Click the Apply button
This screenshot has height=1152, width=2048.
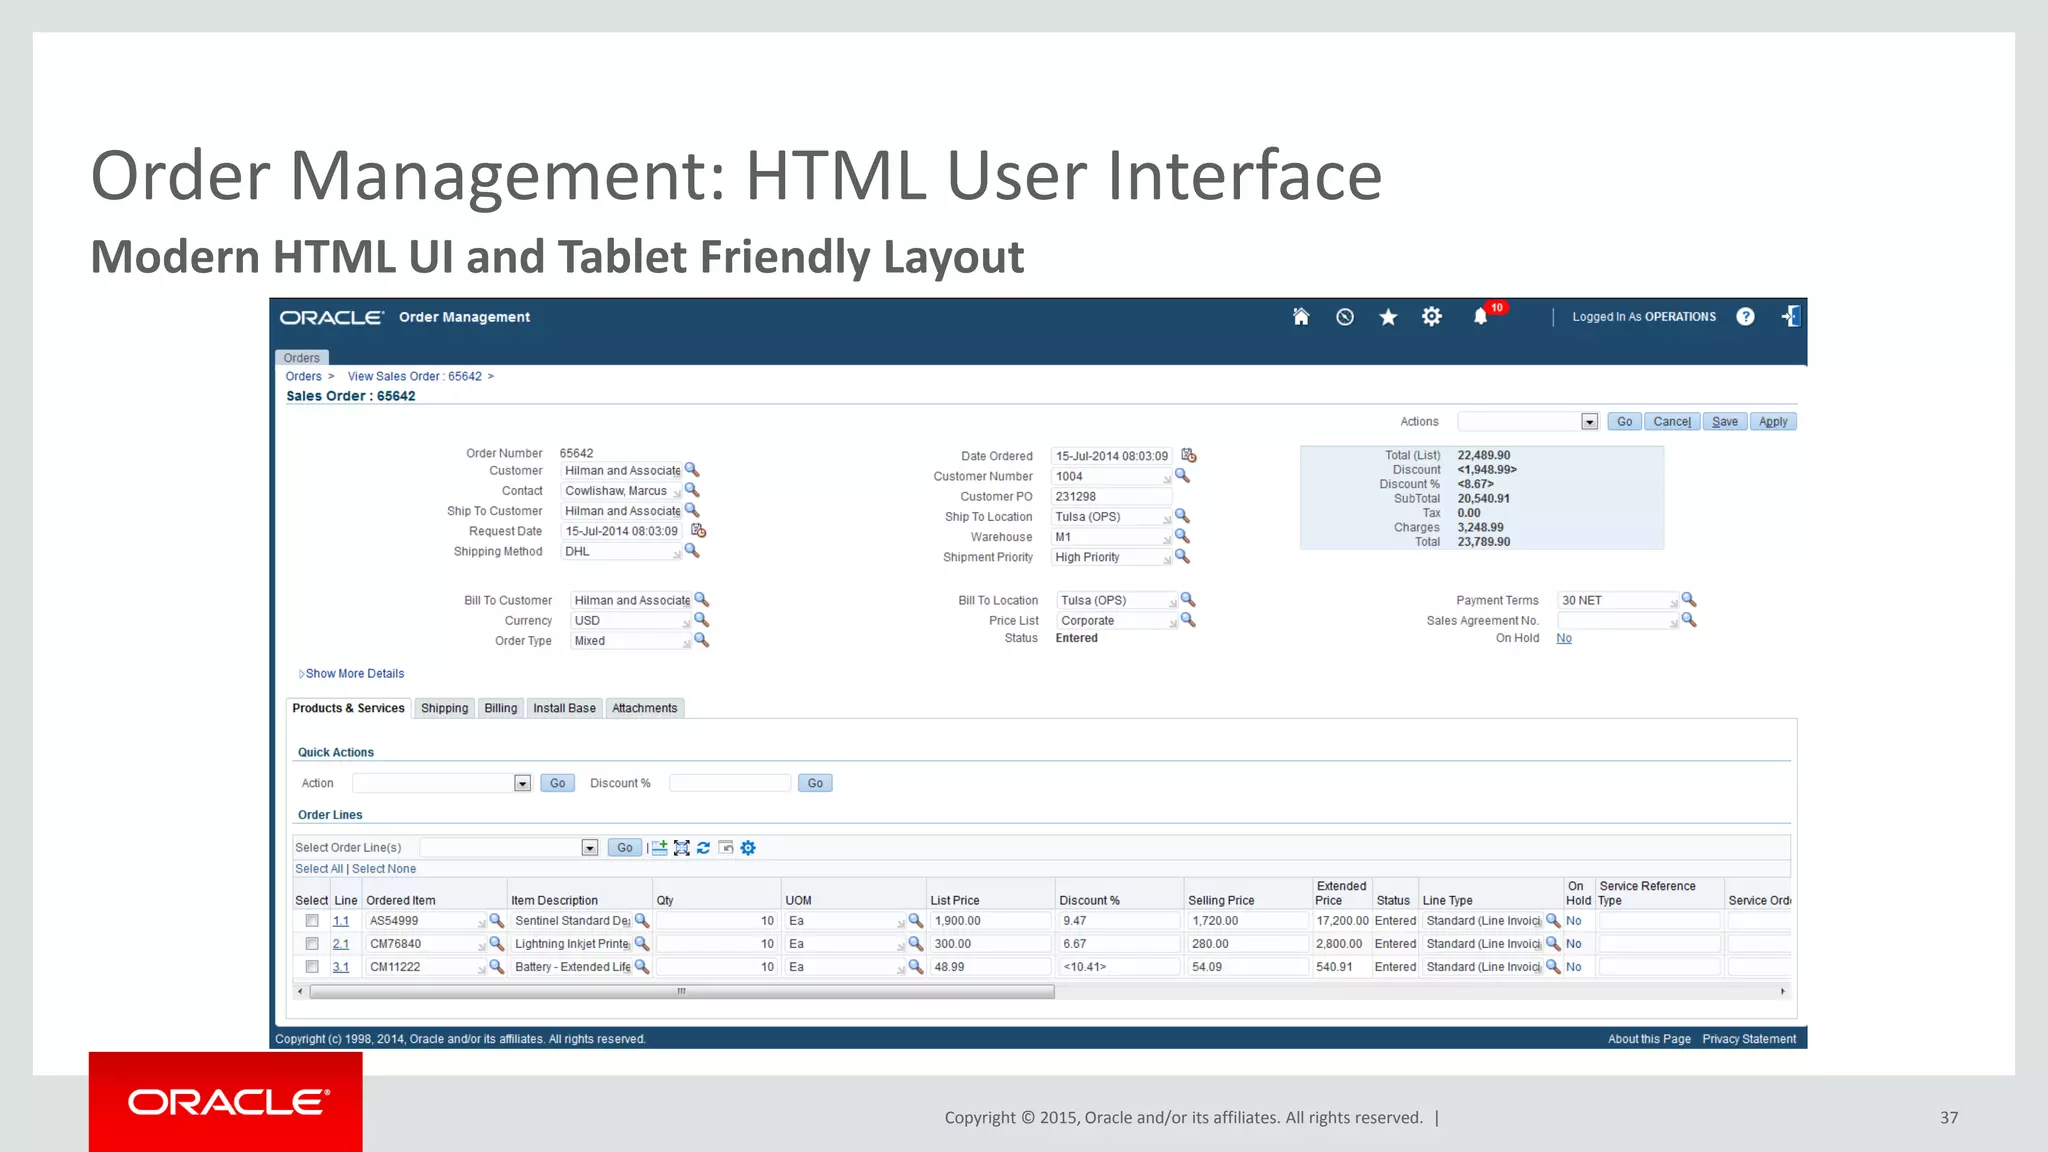pyautogui.click(x=1773, y=422)
